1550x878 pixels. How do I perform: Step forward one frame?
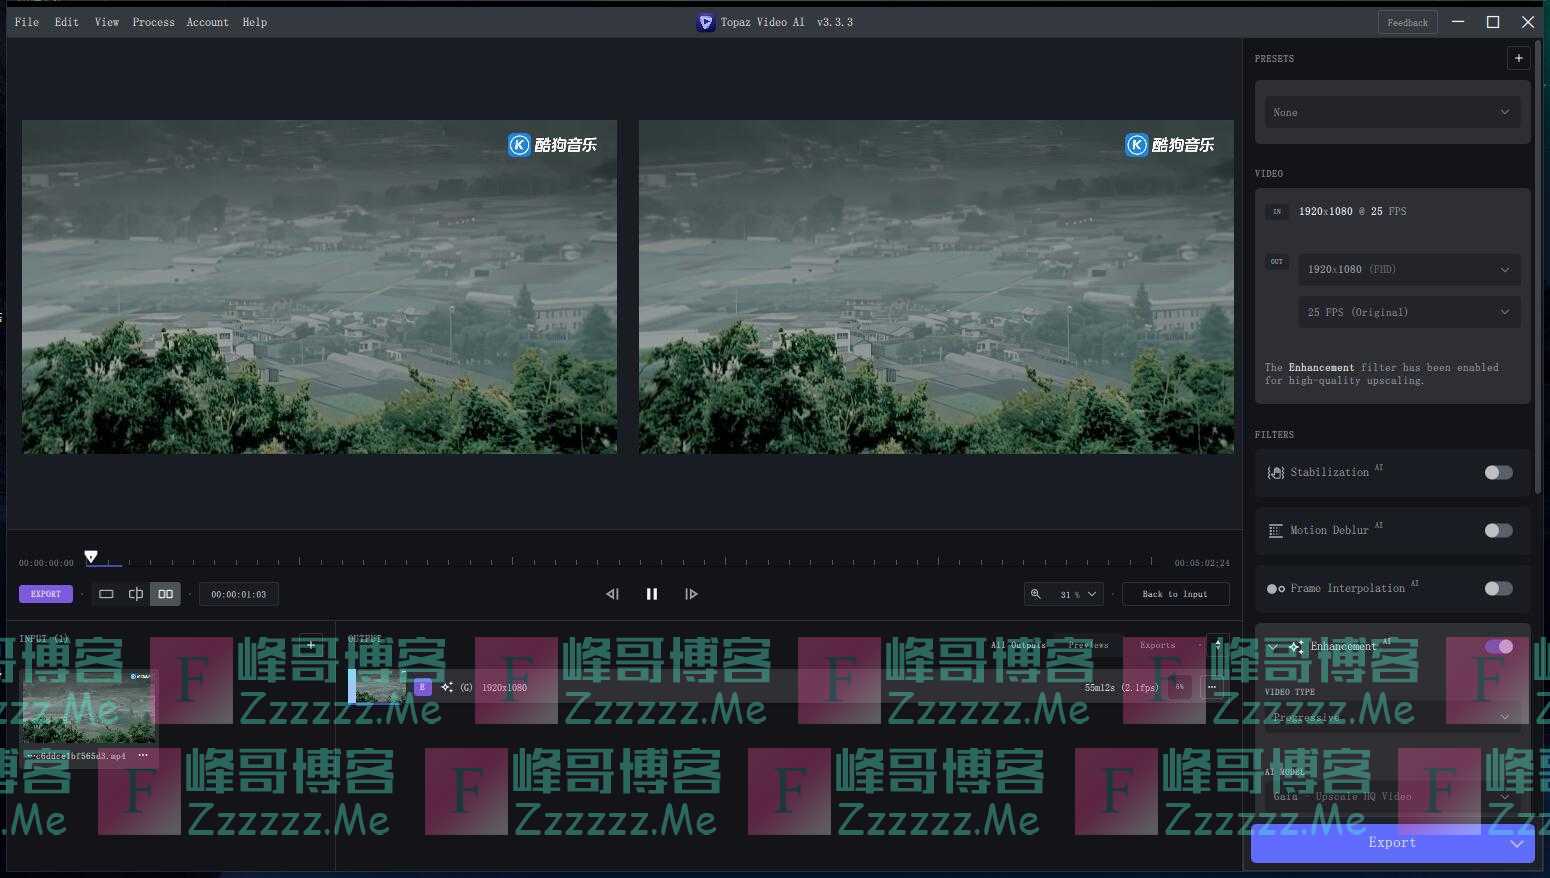coord(691,594)
